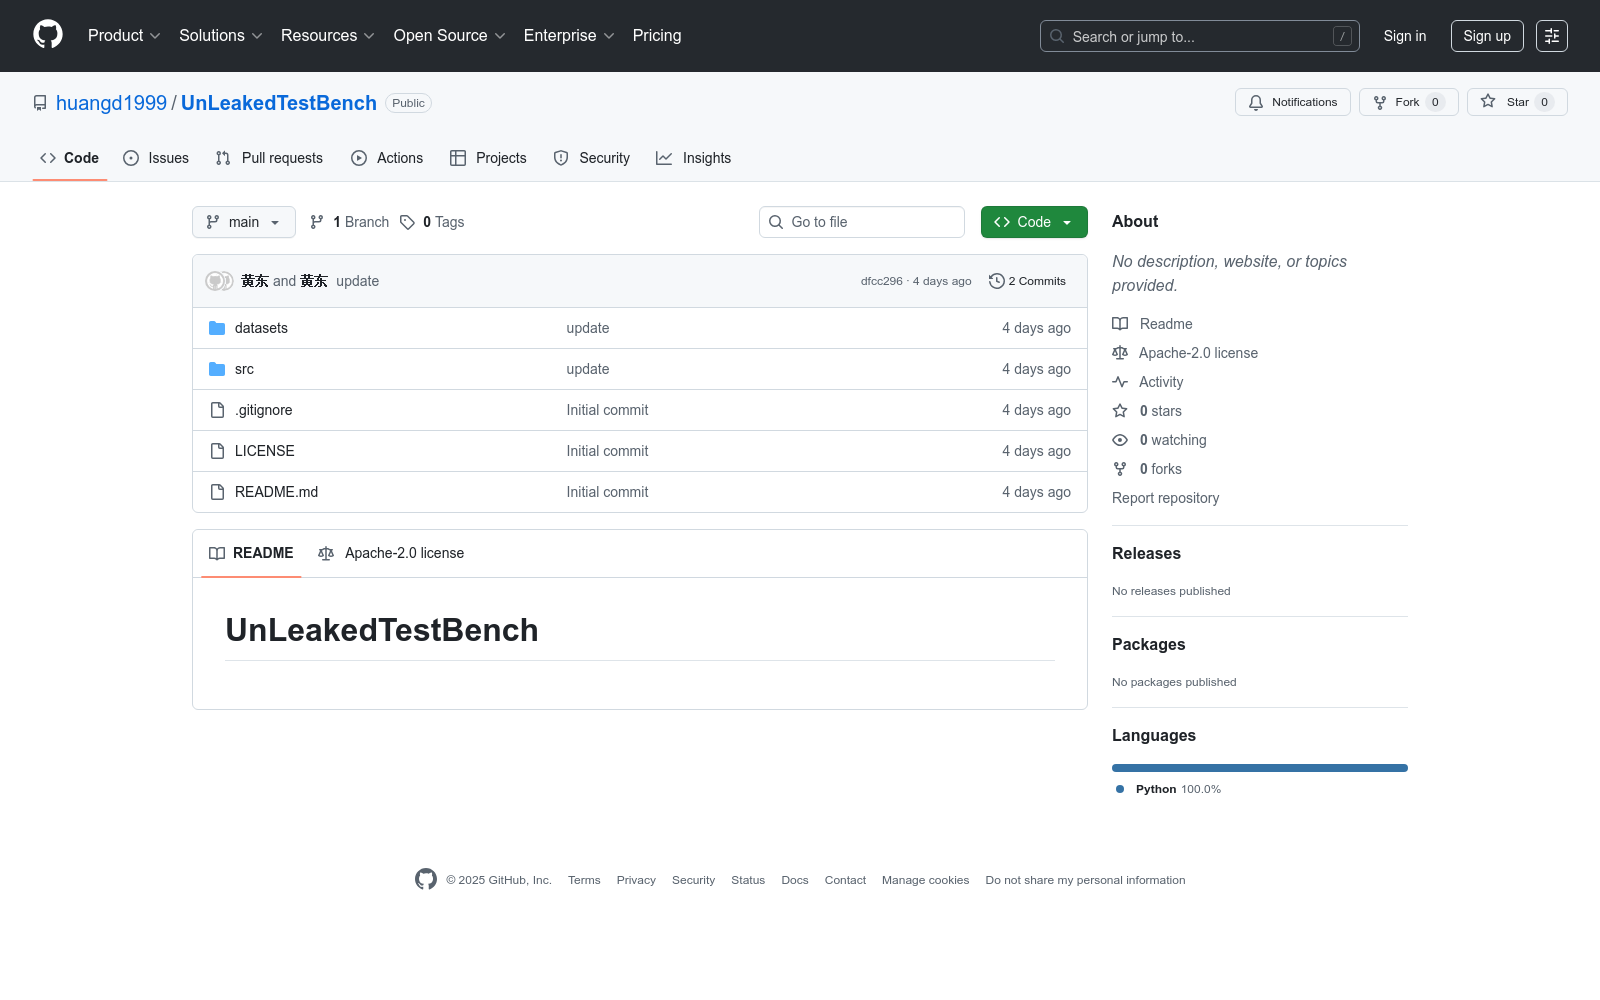Screen dimensions: 1600x1000
Task: Click Report repository link
Action: (x=1165, y=498)
